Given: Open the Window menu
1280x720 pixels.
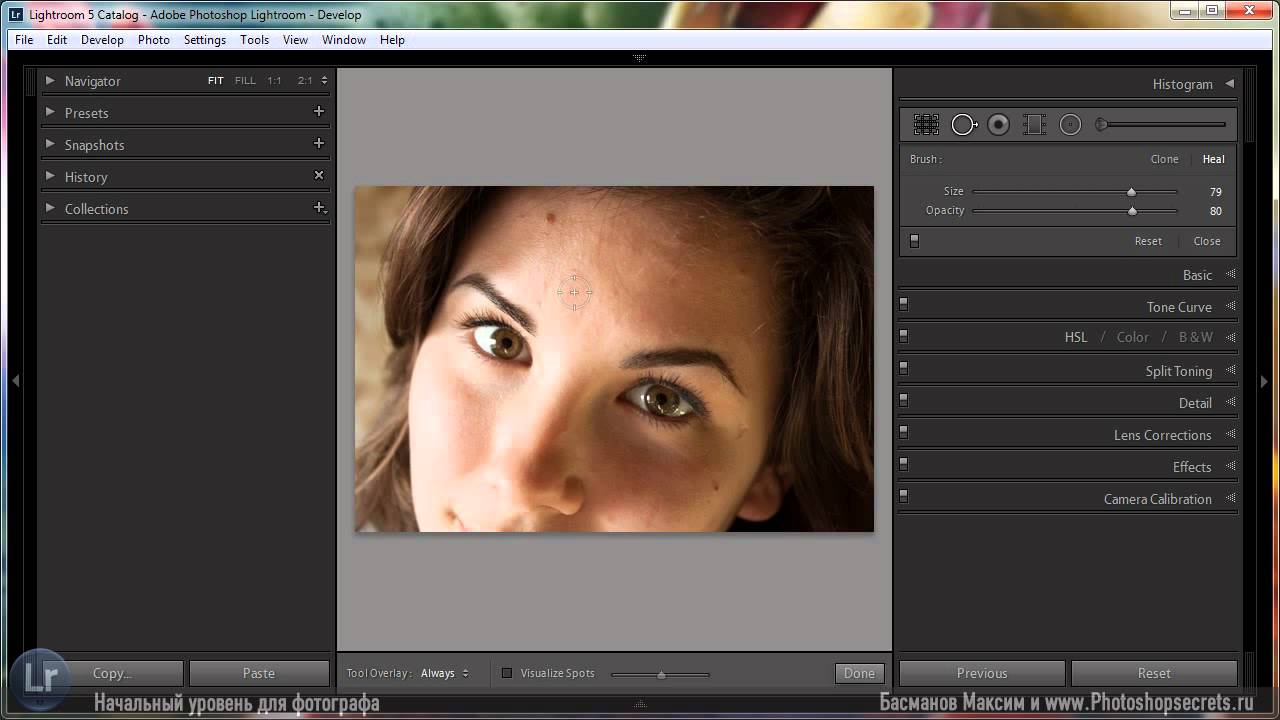Looking at the screenshot, I should [343, 40].
